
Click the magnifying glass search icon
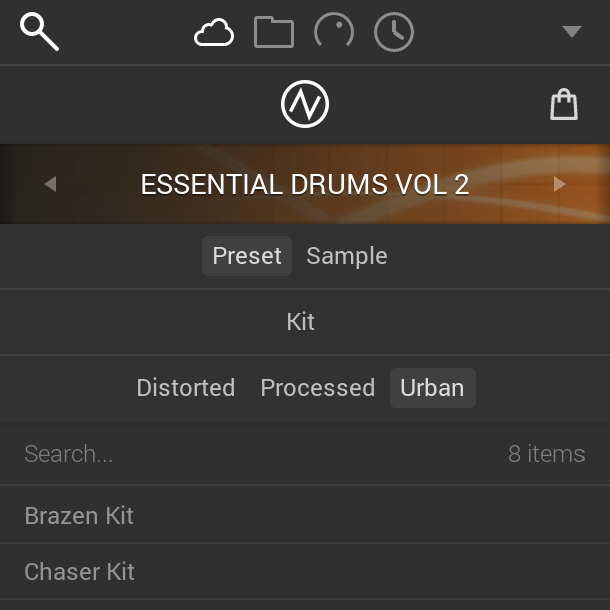coord(39,32)
